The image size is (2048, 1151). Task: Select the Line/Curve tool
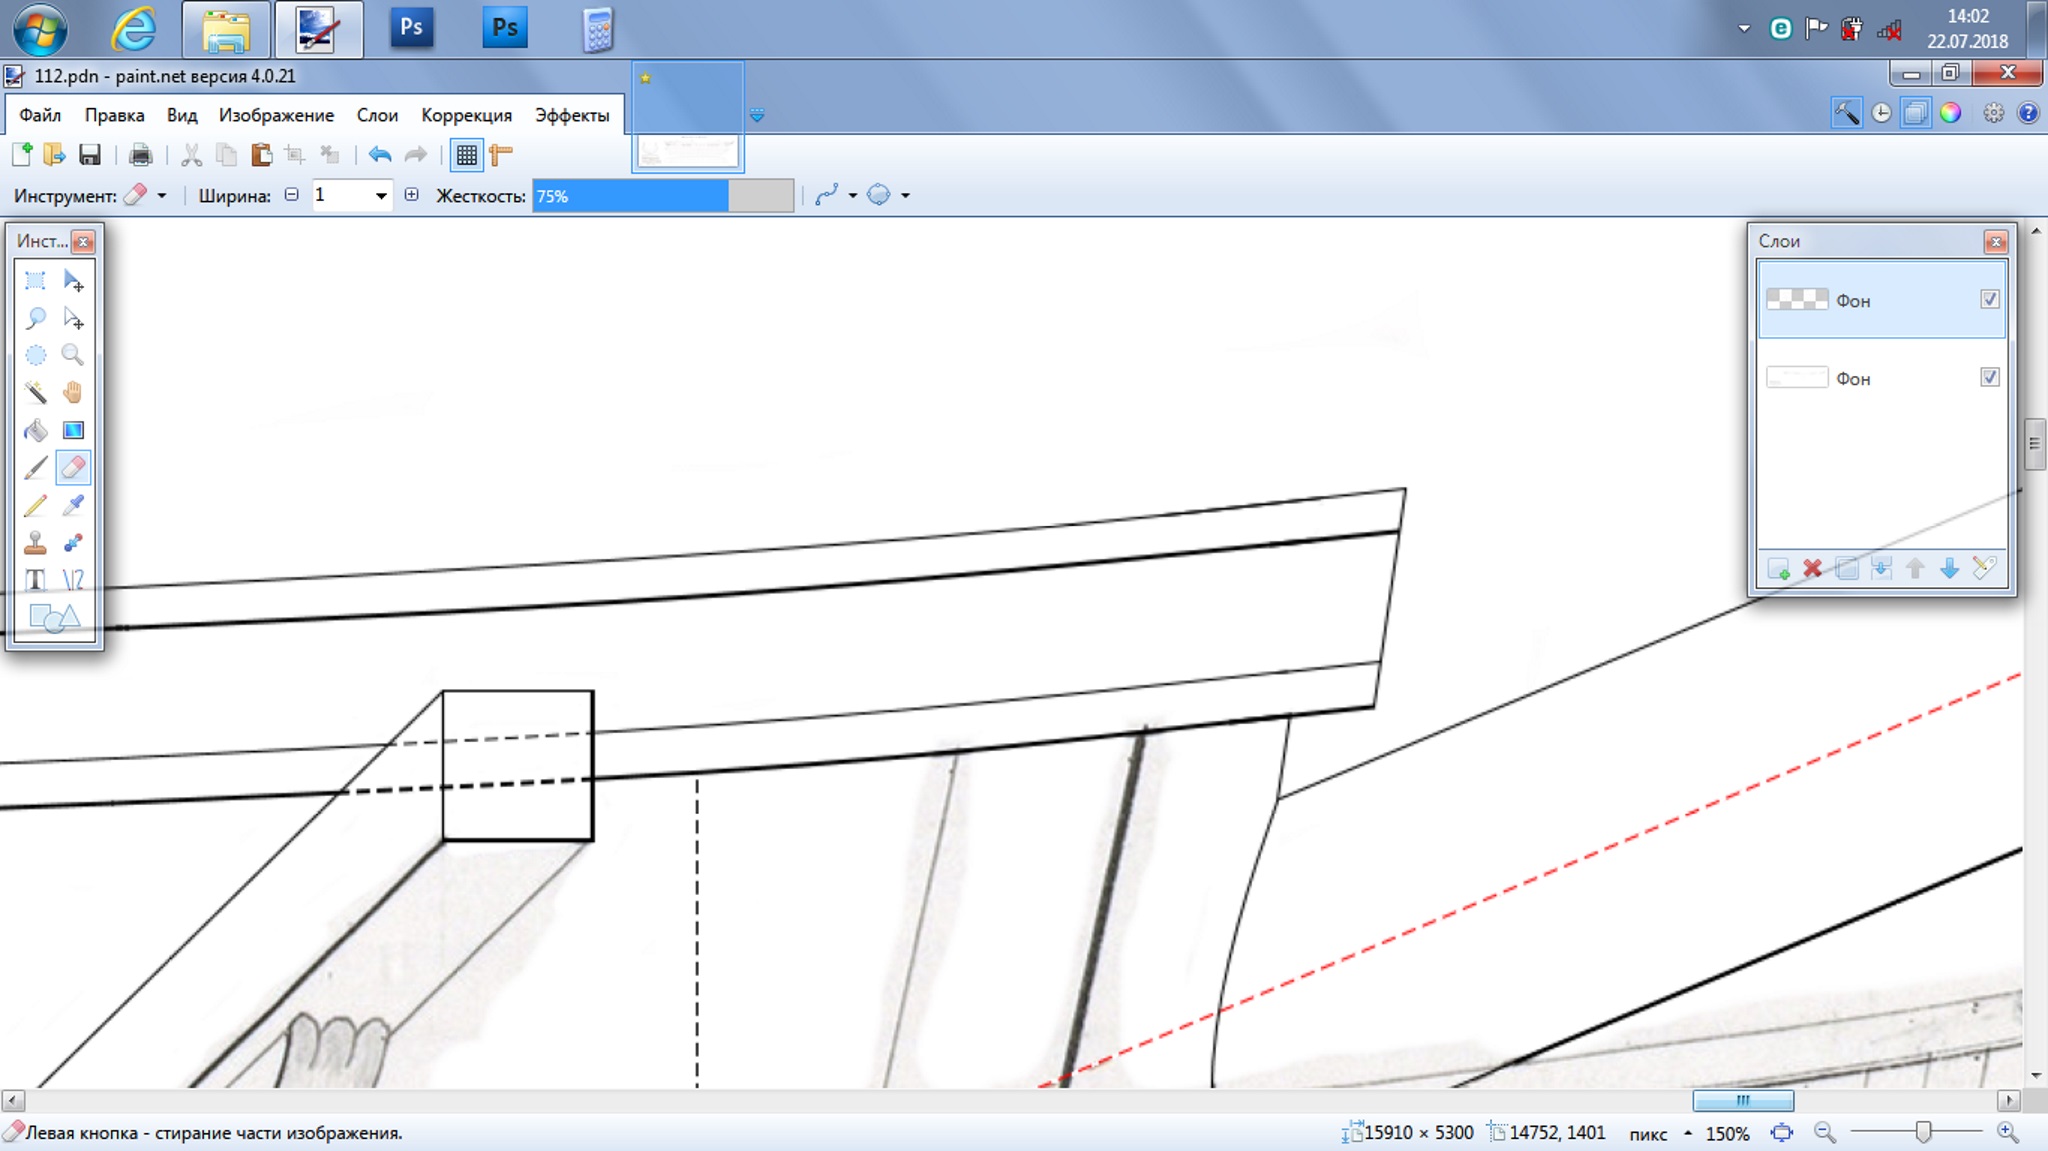[x=73, y=580]
